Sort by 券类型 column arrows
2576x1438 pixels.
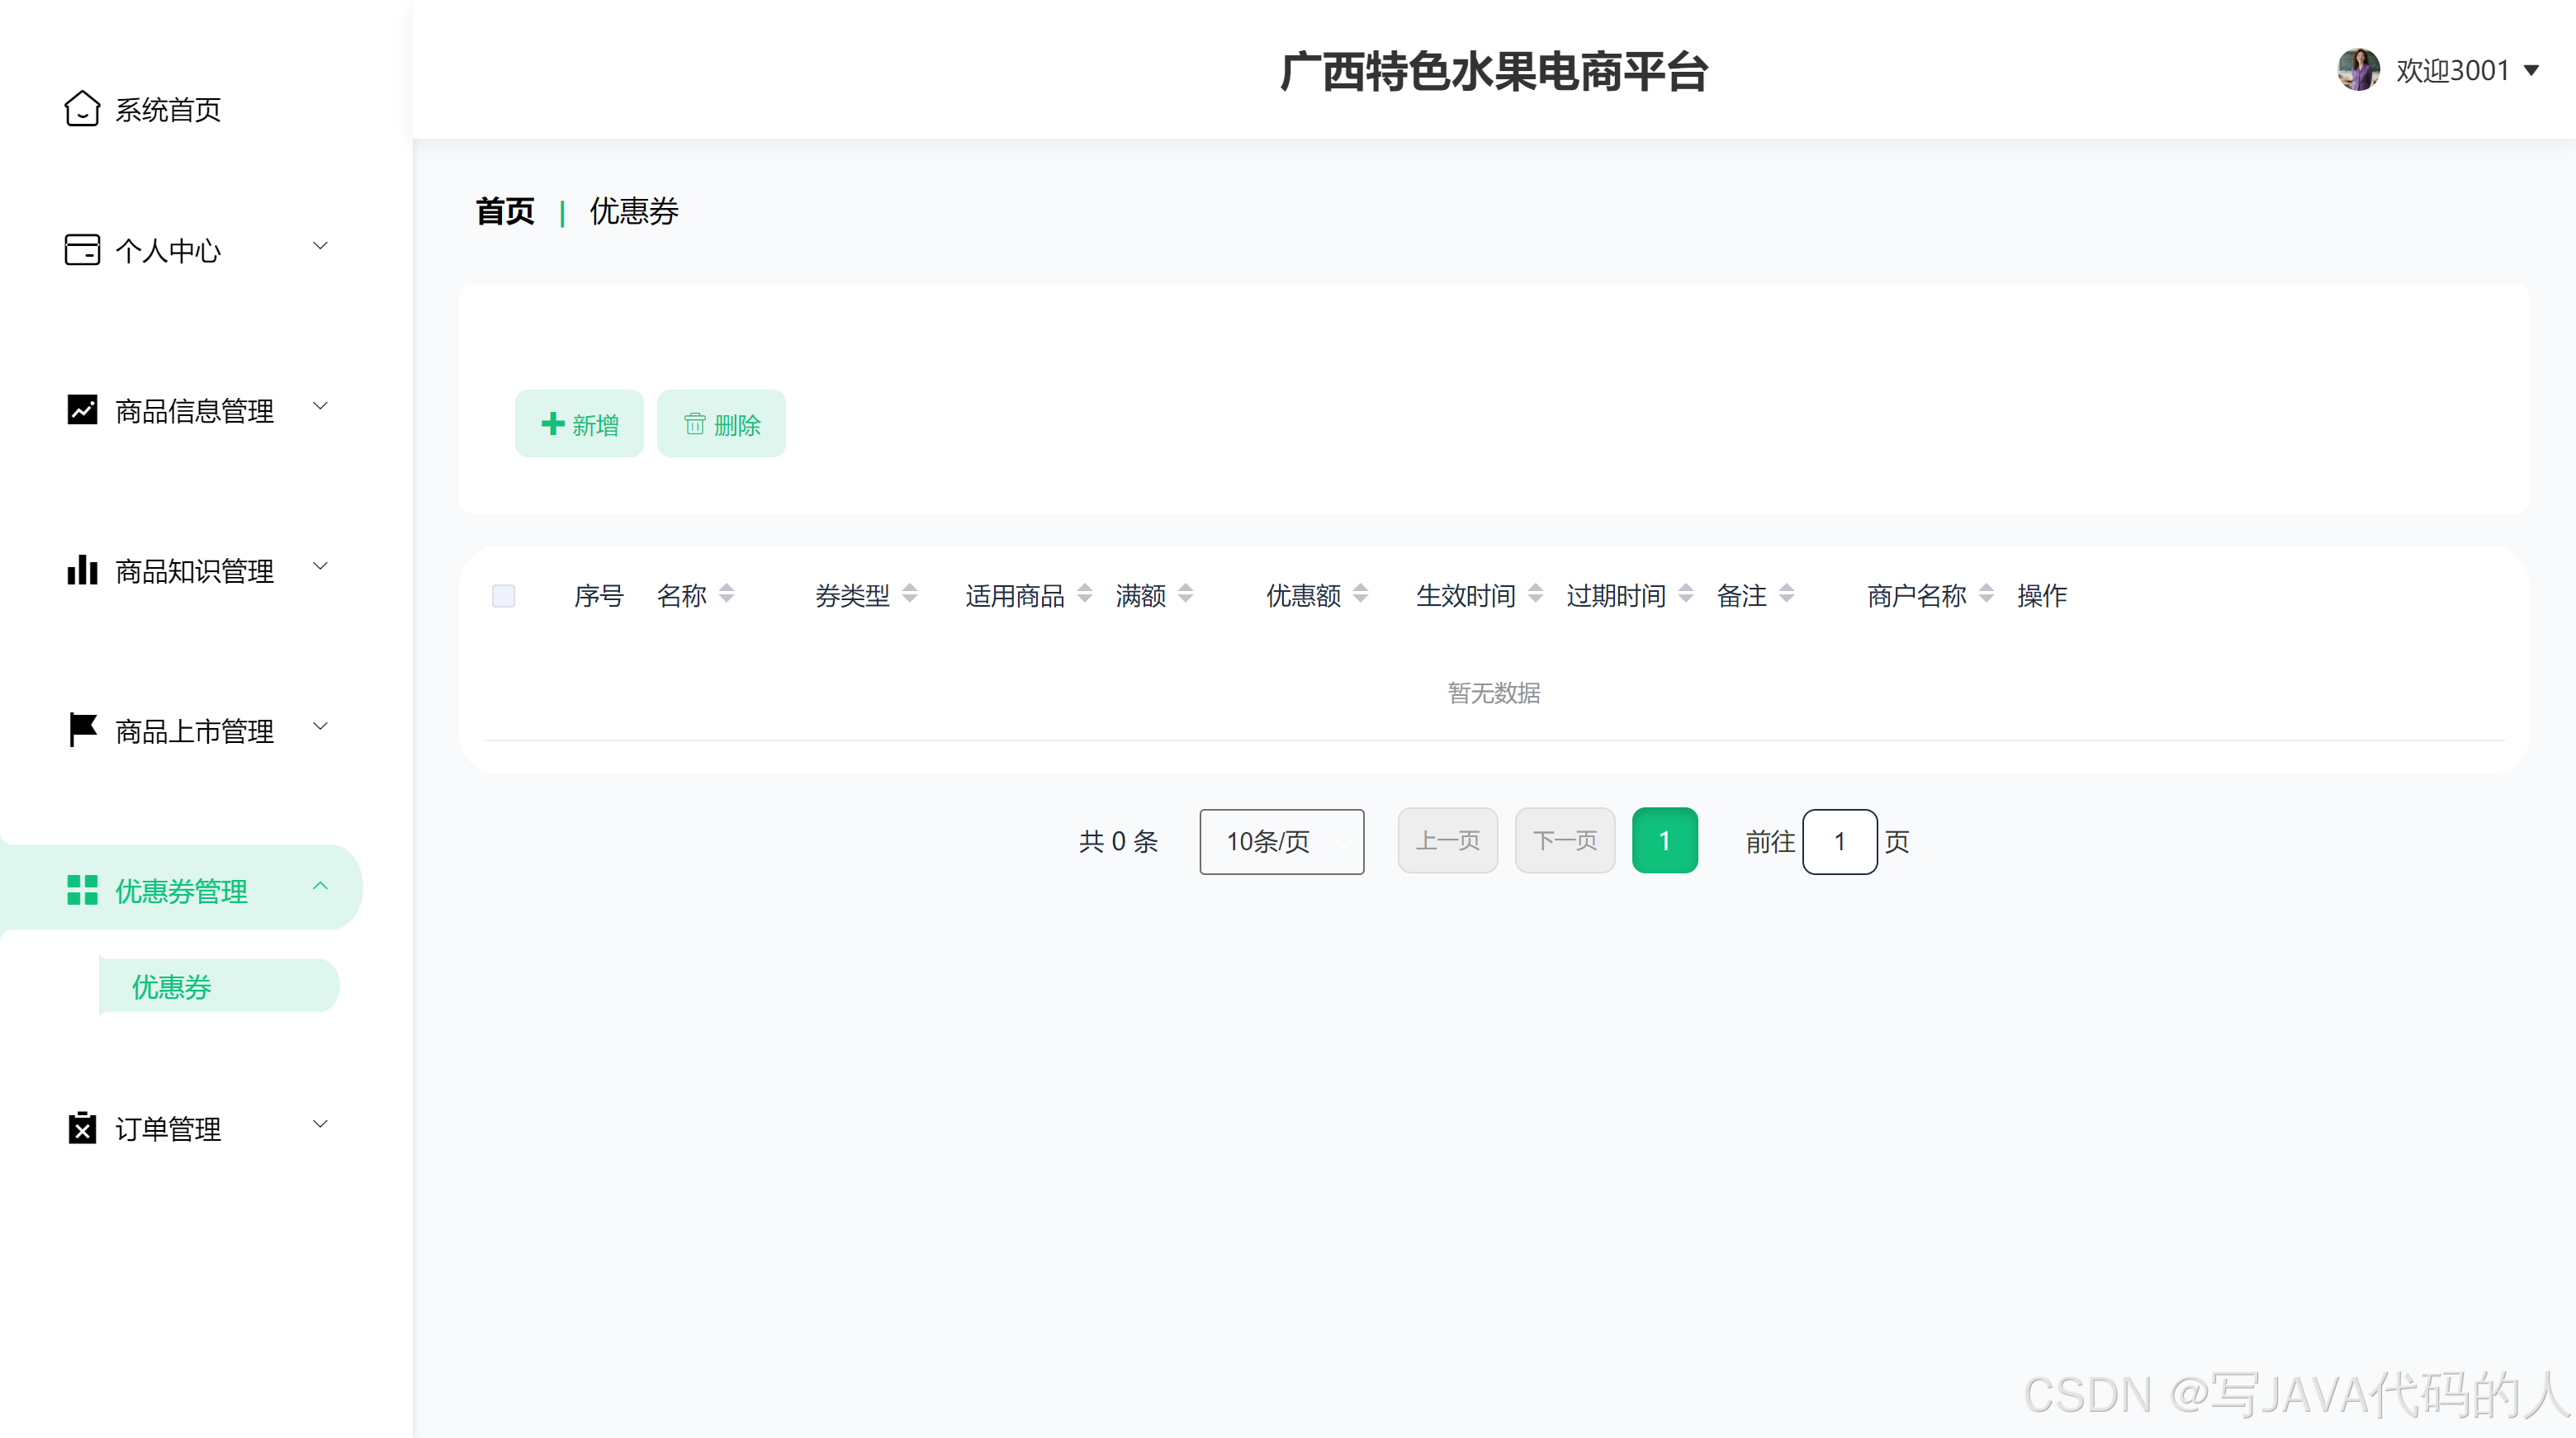pyautogui.click(x=910, y=594)
